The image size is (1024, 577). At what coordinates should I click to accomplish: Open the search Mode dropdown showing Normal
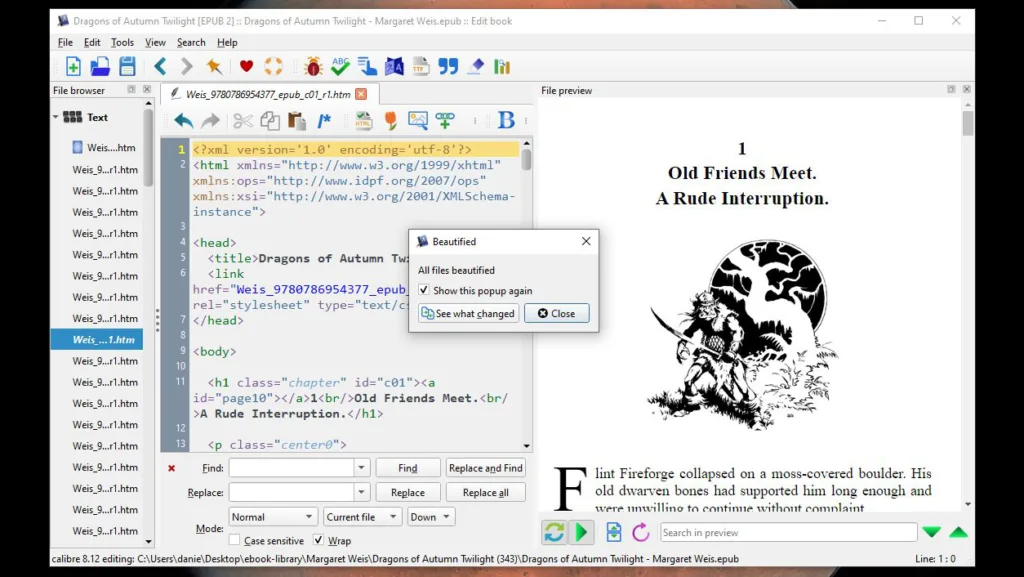[272, 516]
